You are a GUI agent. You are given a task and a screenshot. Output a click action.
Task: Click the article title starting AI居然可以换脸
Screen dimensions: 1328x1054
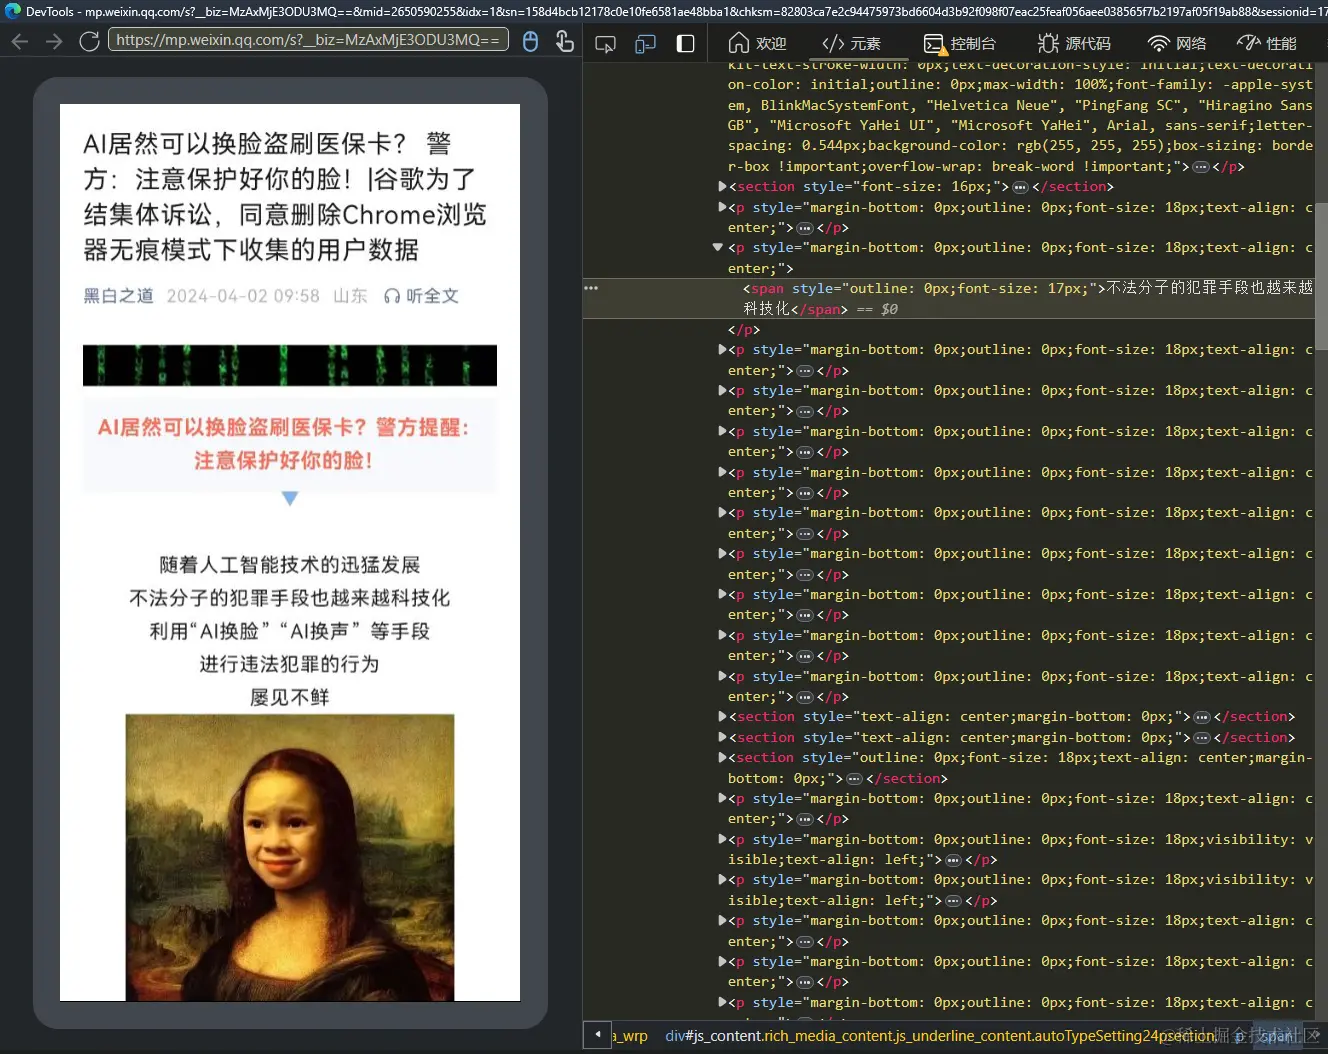(x=285, y=197)
